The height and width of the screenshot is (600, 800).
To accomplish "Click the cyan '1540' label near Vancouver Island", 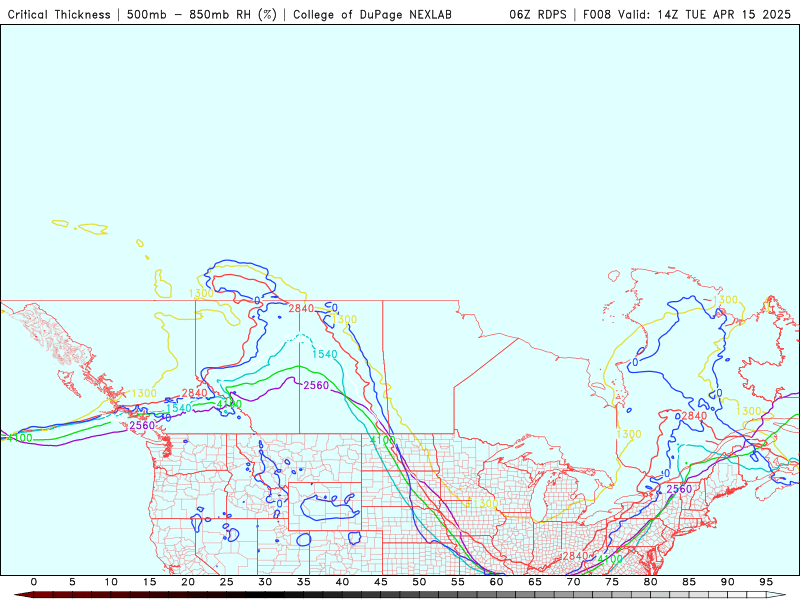I will click(179, 408).
